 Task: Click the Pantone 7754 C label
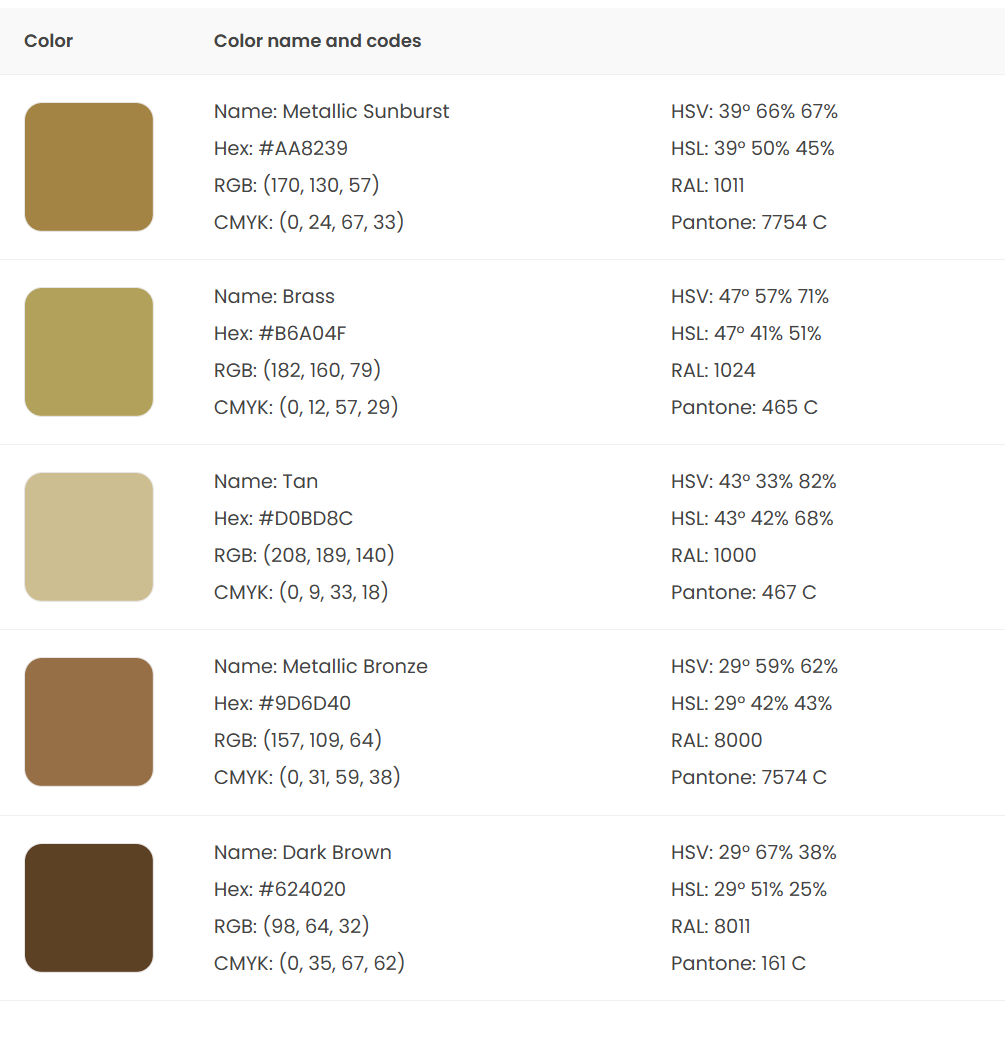(x=749, y=222)
